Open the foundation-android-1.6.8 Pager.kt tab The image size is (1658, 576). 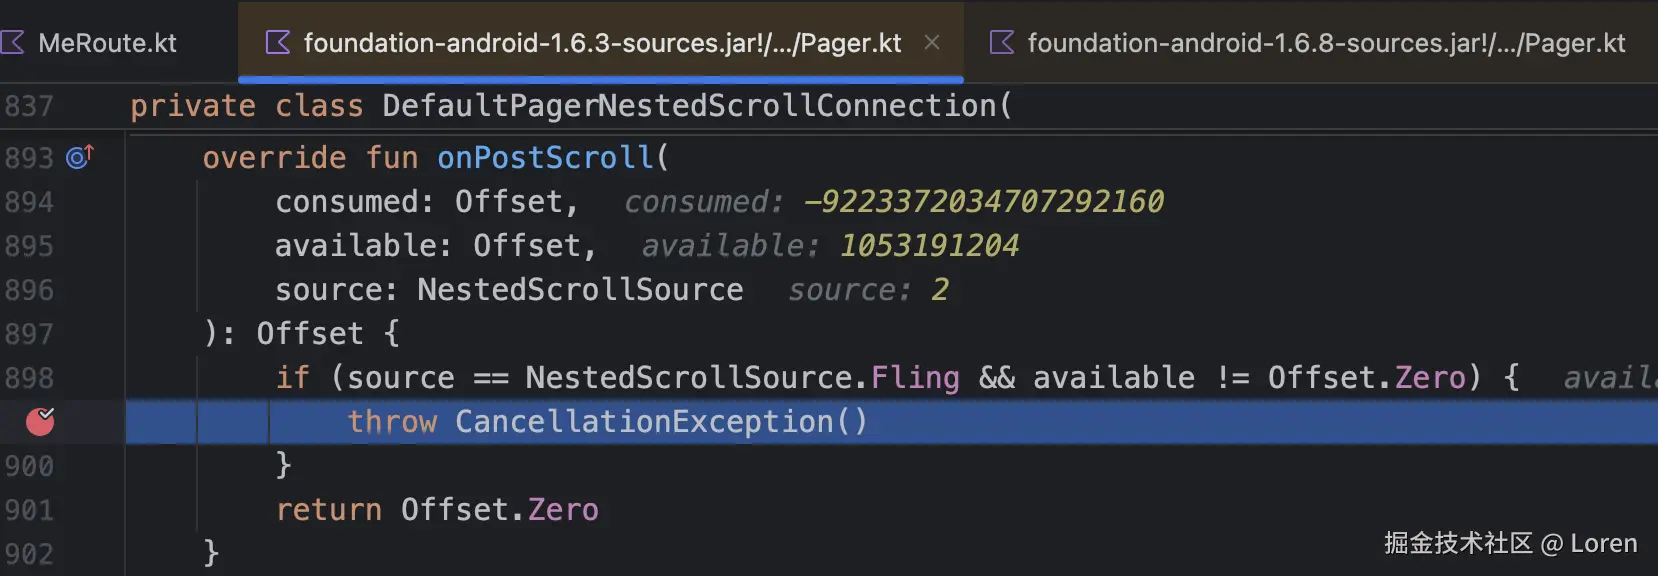(1325, 43)
